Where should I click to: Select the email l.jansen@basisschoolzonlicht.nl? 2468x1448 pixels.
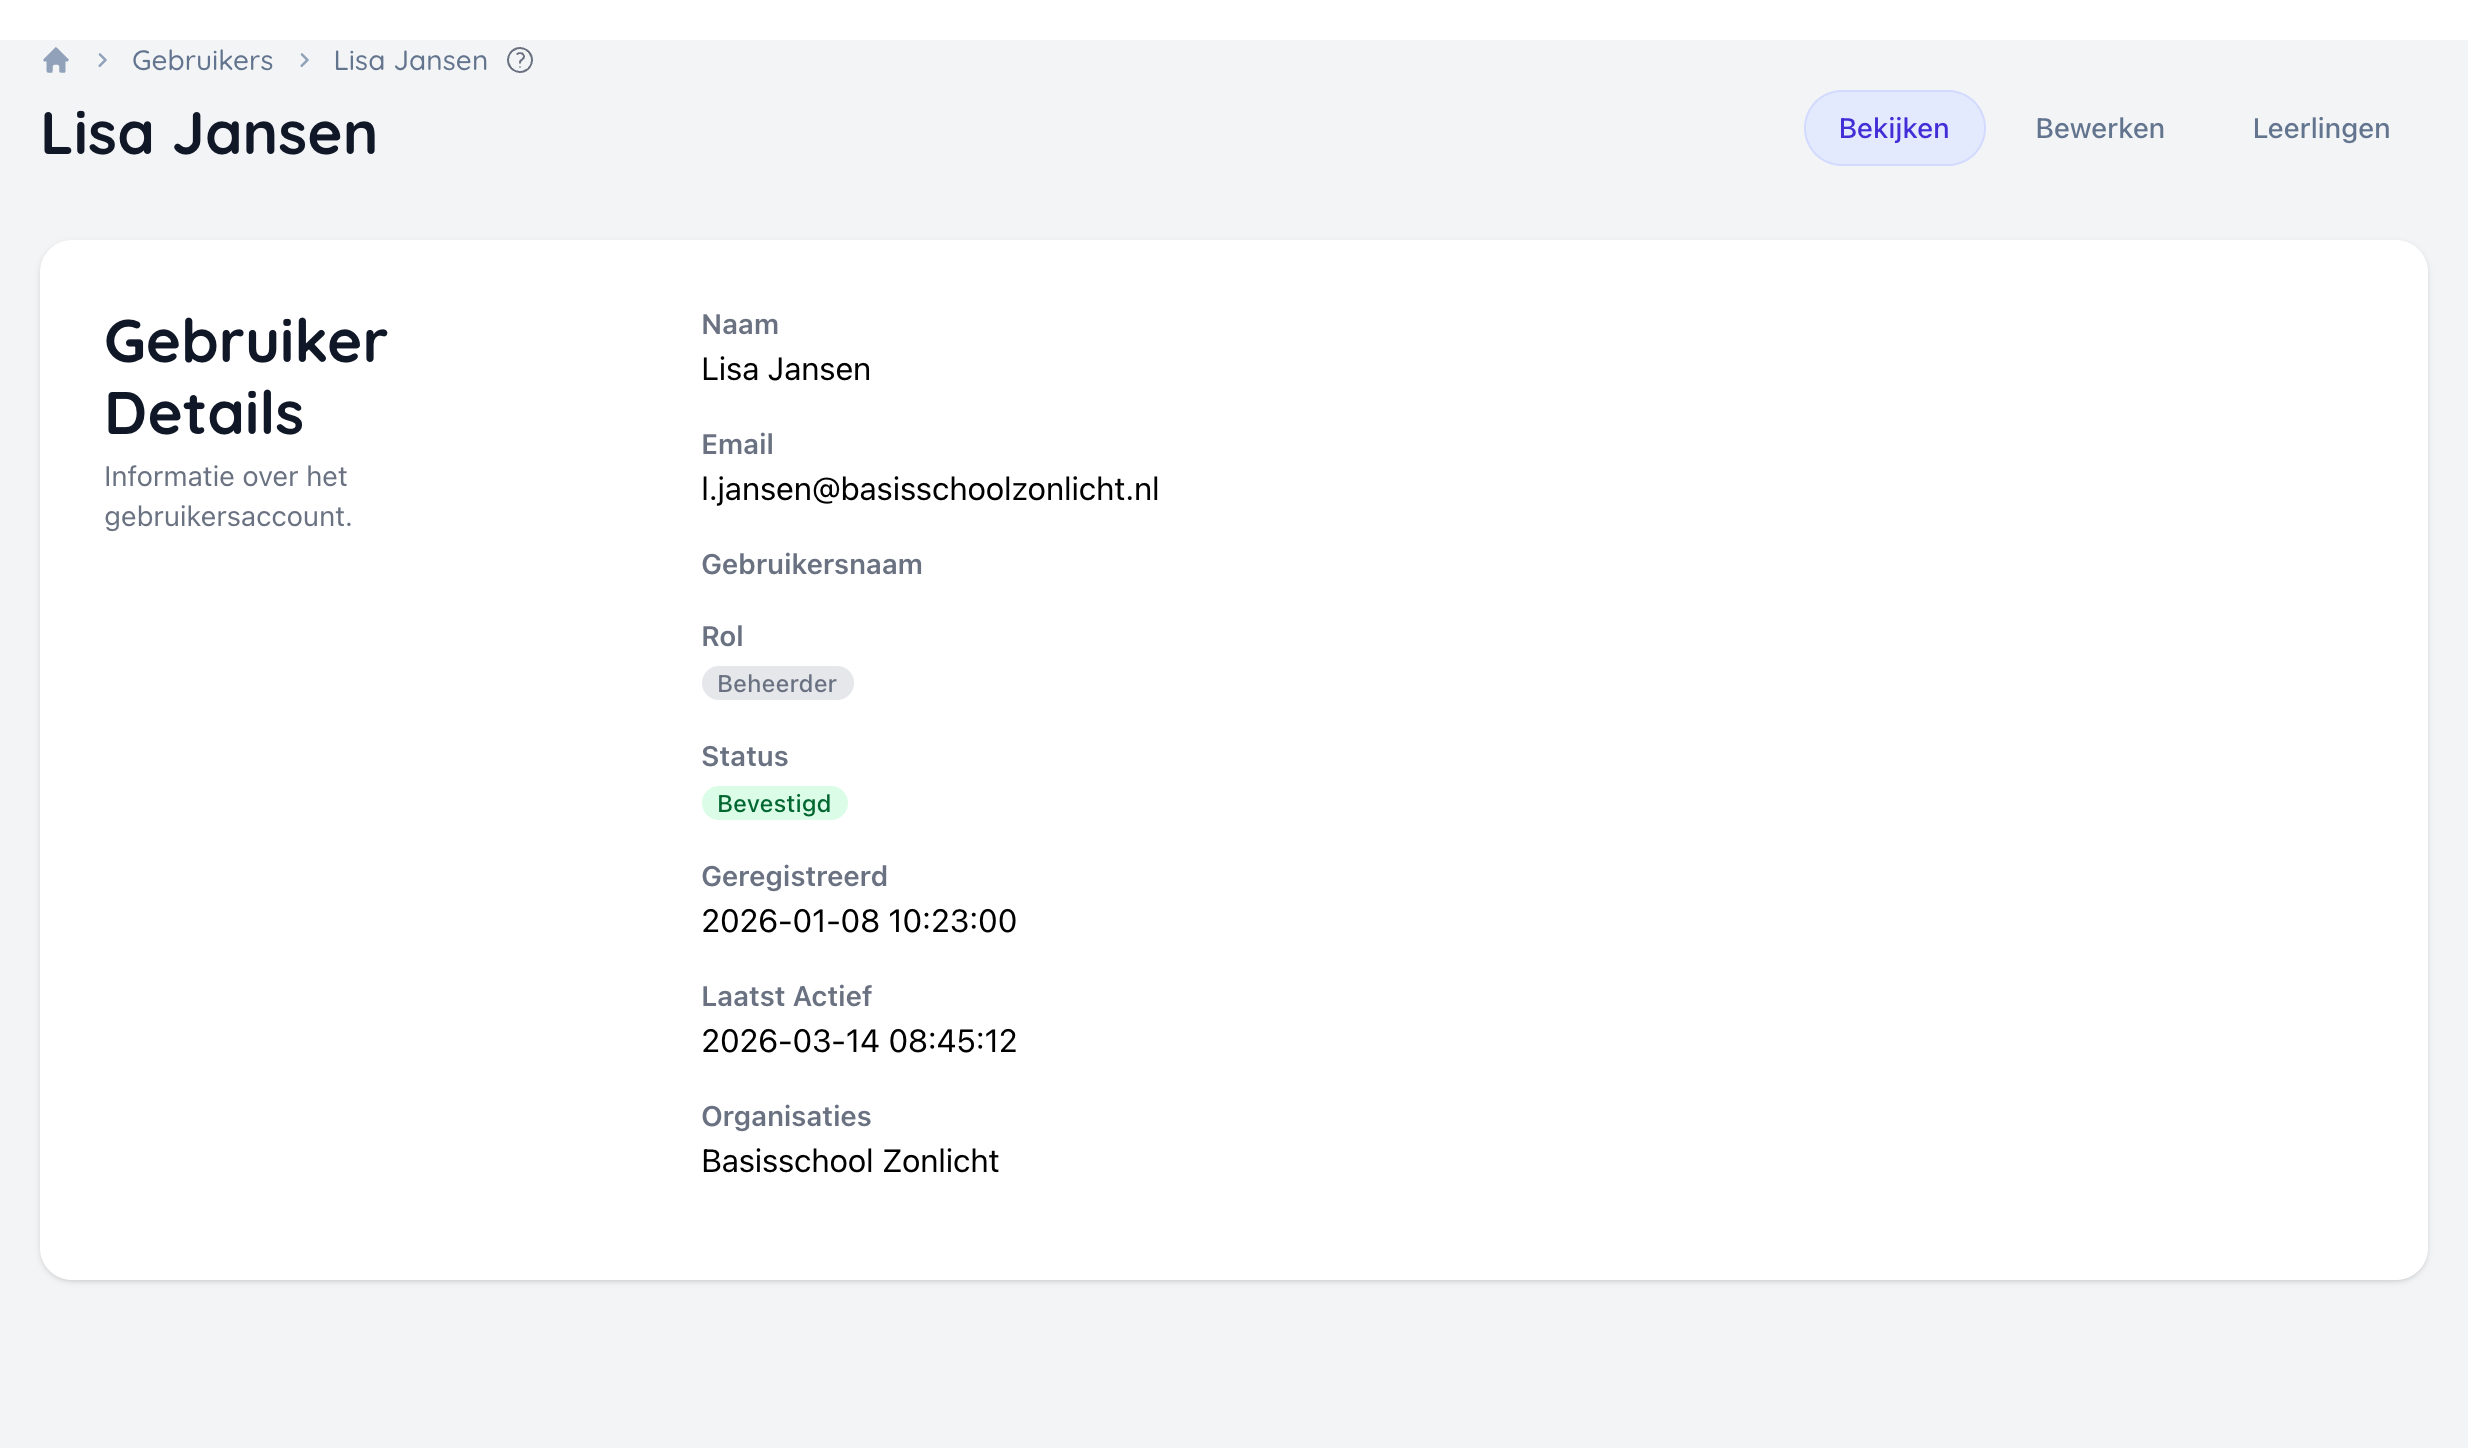click(x=929, y=489)
